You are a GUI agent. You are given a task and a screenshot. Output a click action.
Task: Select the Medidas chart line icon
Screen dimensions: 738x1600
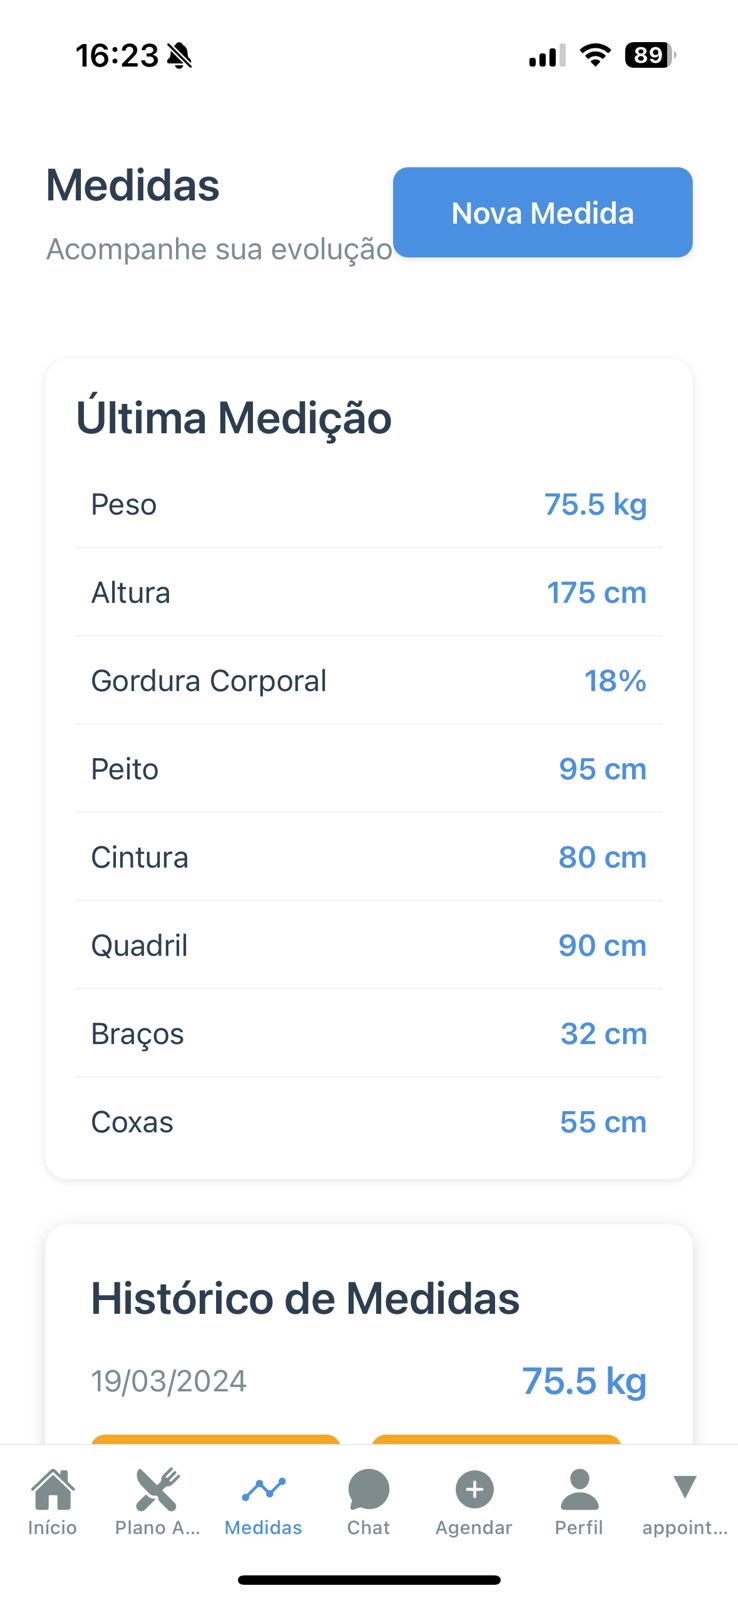click(263, 1490)
